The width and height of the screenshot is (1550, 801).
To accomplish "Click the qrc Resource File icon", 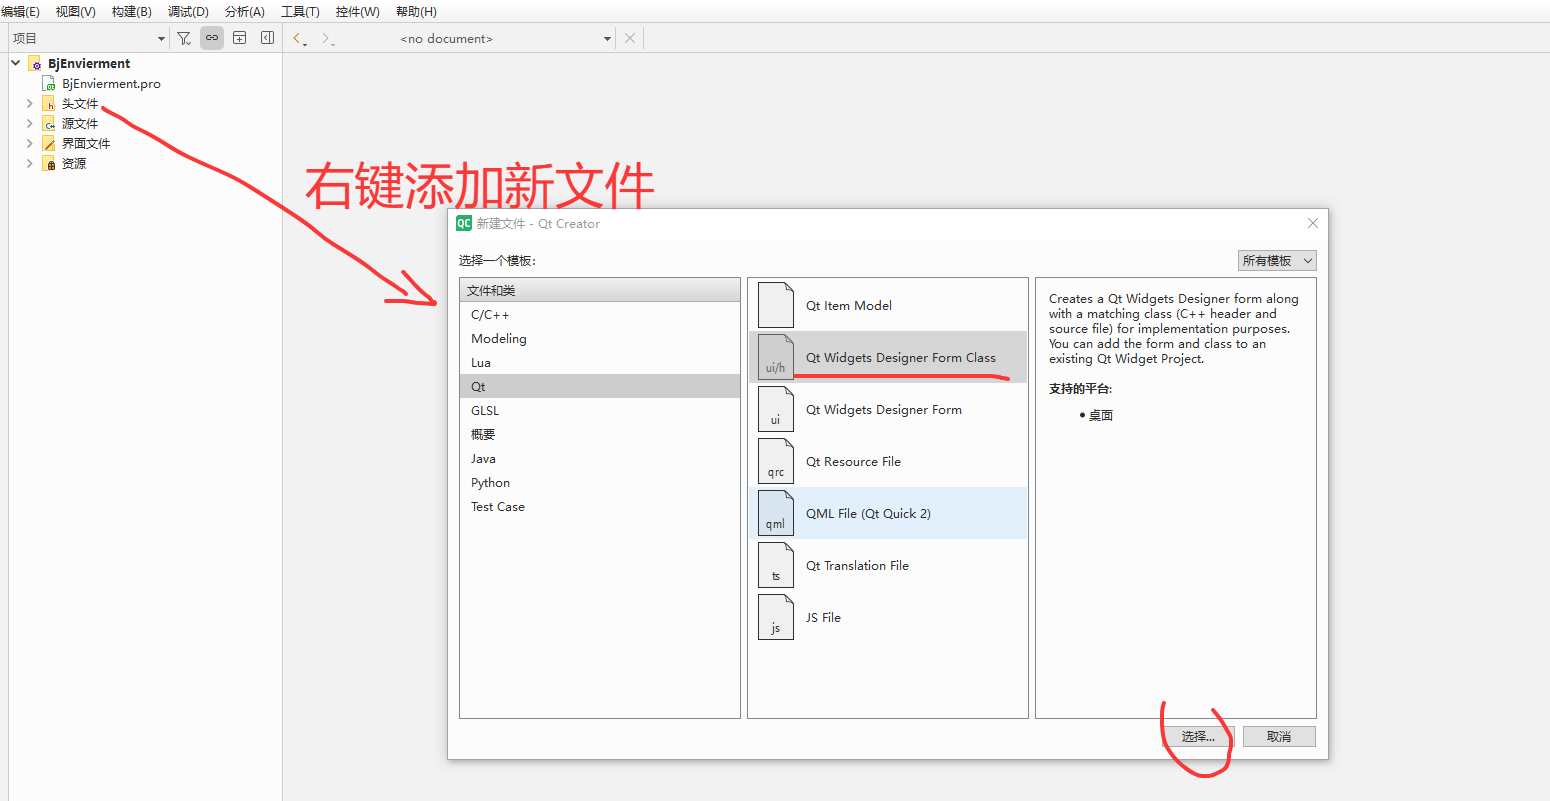I will pyautogui.click(x=776, y=461).
